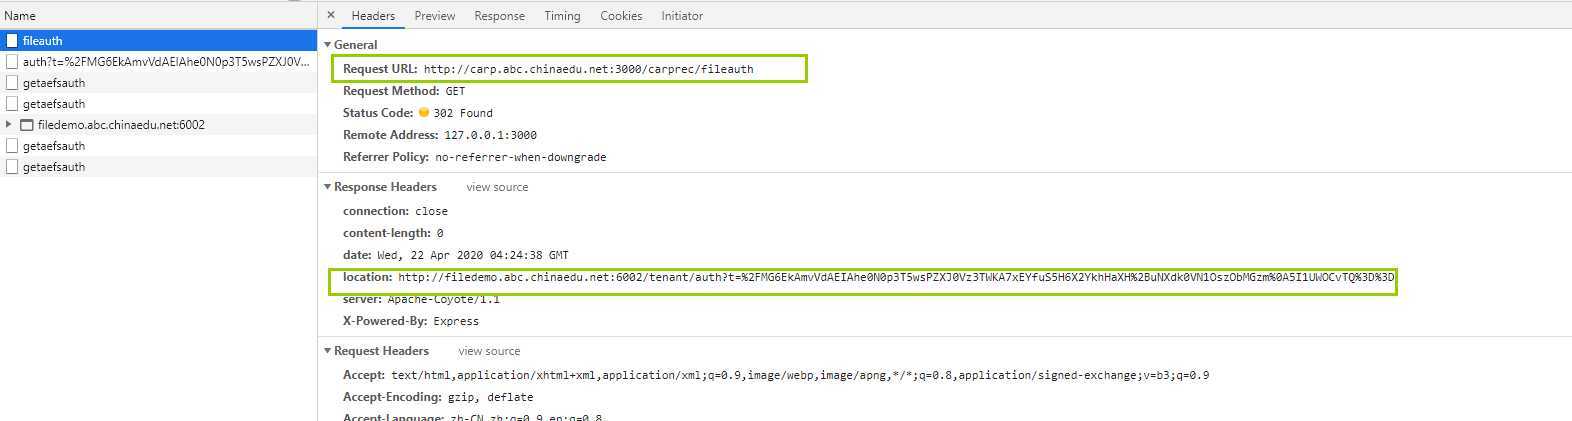
Task: View source of Request Headers
Action: click(x=489, y=351)
